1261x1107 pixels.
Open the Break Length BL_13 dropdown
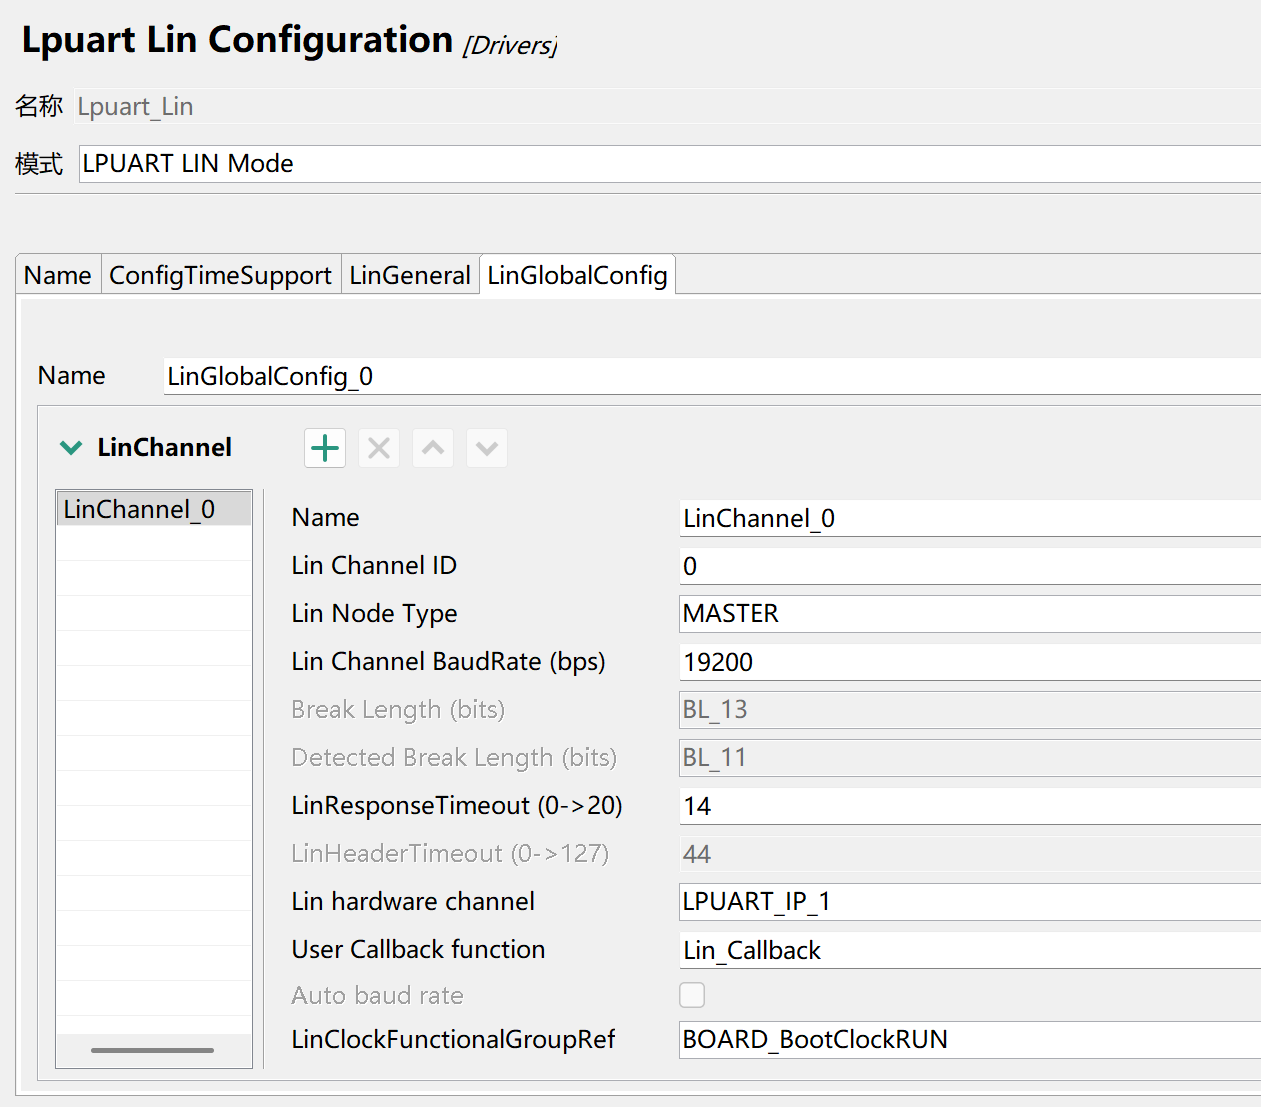[970, 710]
